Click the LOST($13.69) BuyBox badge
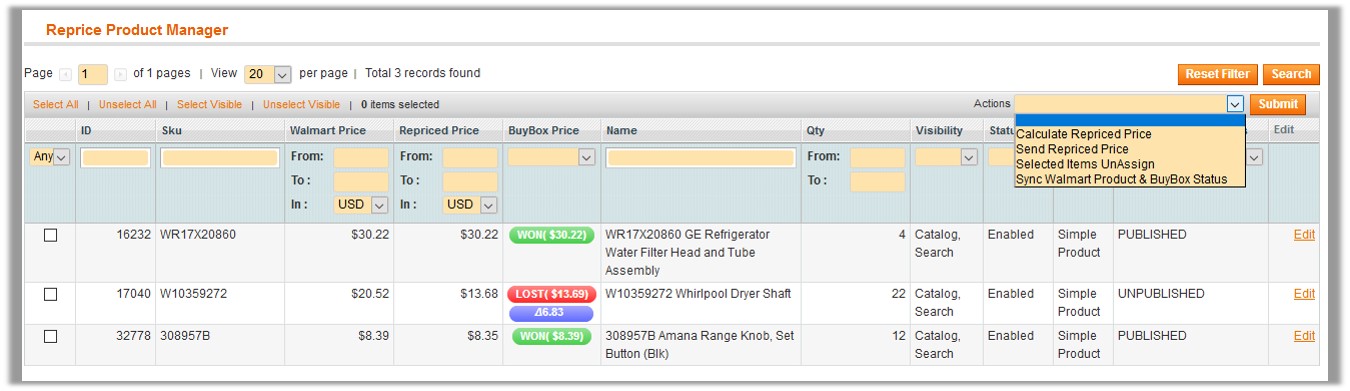The width and height of the screenshot is (1350, 391). pyautogui.click(x=552, y=294)
